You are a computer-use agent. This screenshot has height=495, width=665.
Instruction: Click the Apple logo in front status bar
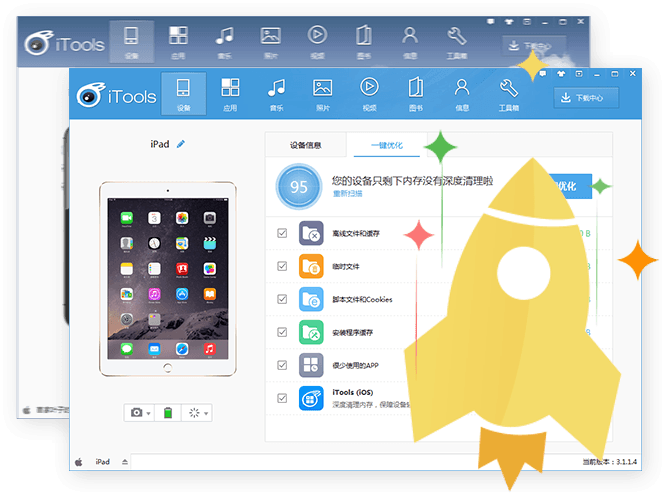[x=78, y=462]
